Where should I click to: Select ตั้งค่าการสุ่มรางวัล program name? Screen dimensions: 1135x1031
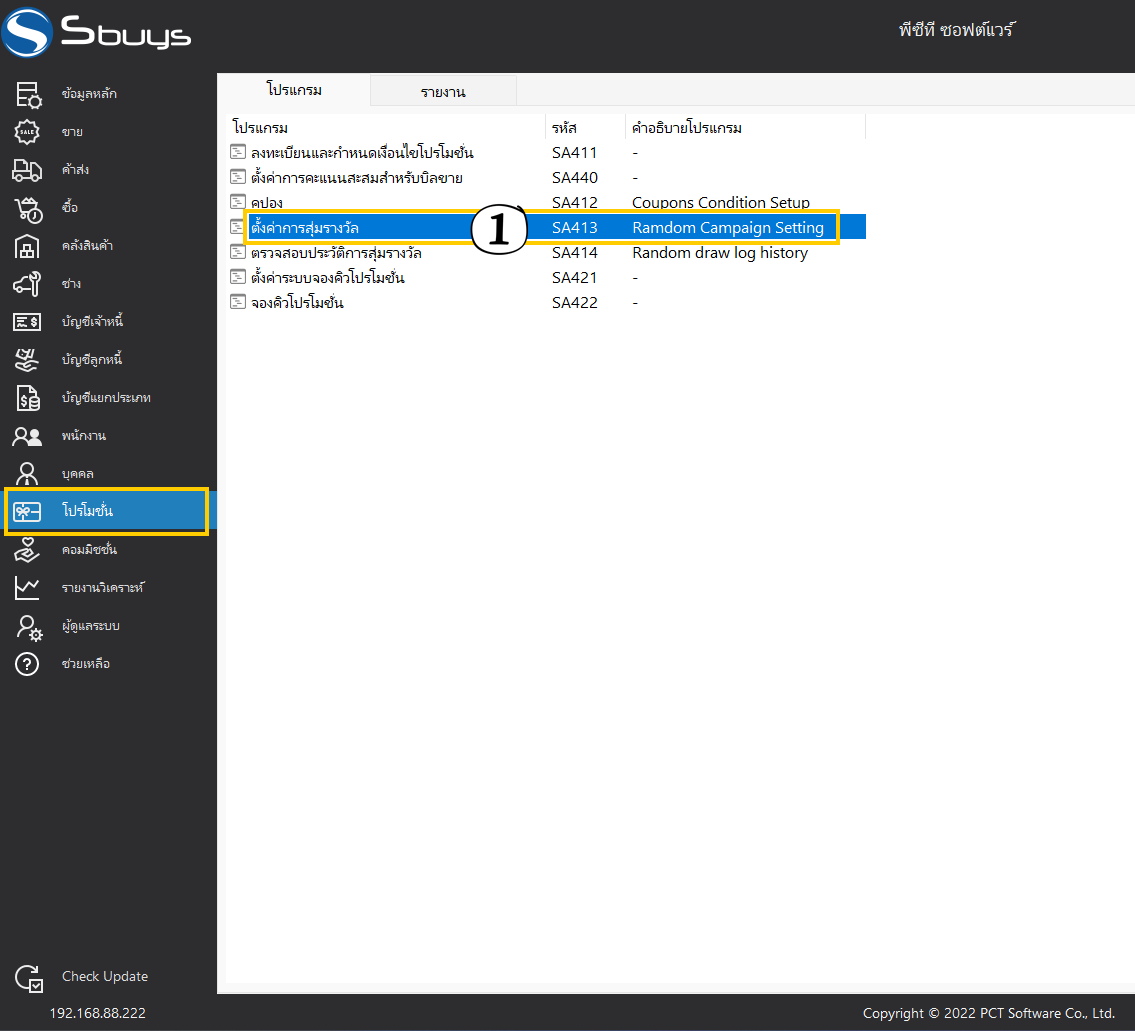305,228
